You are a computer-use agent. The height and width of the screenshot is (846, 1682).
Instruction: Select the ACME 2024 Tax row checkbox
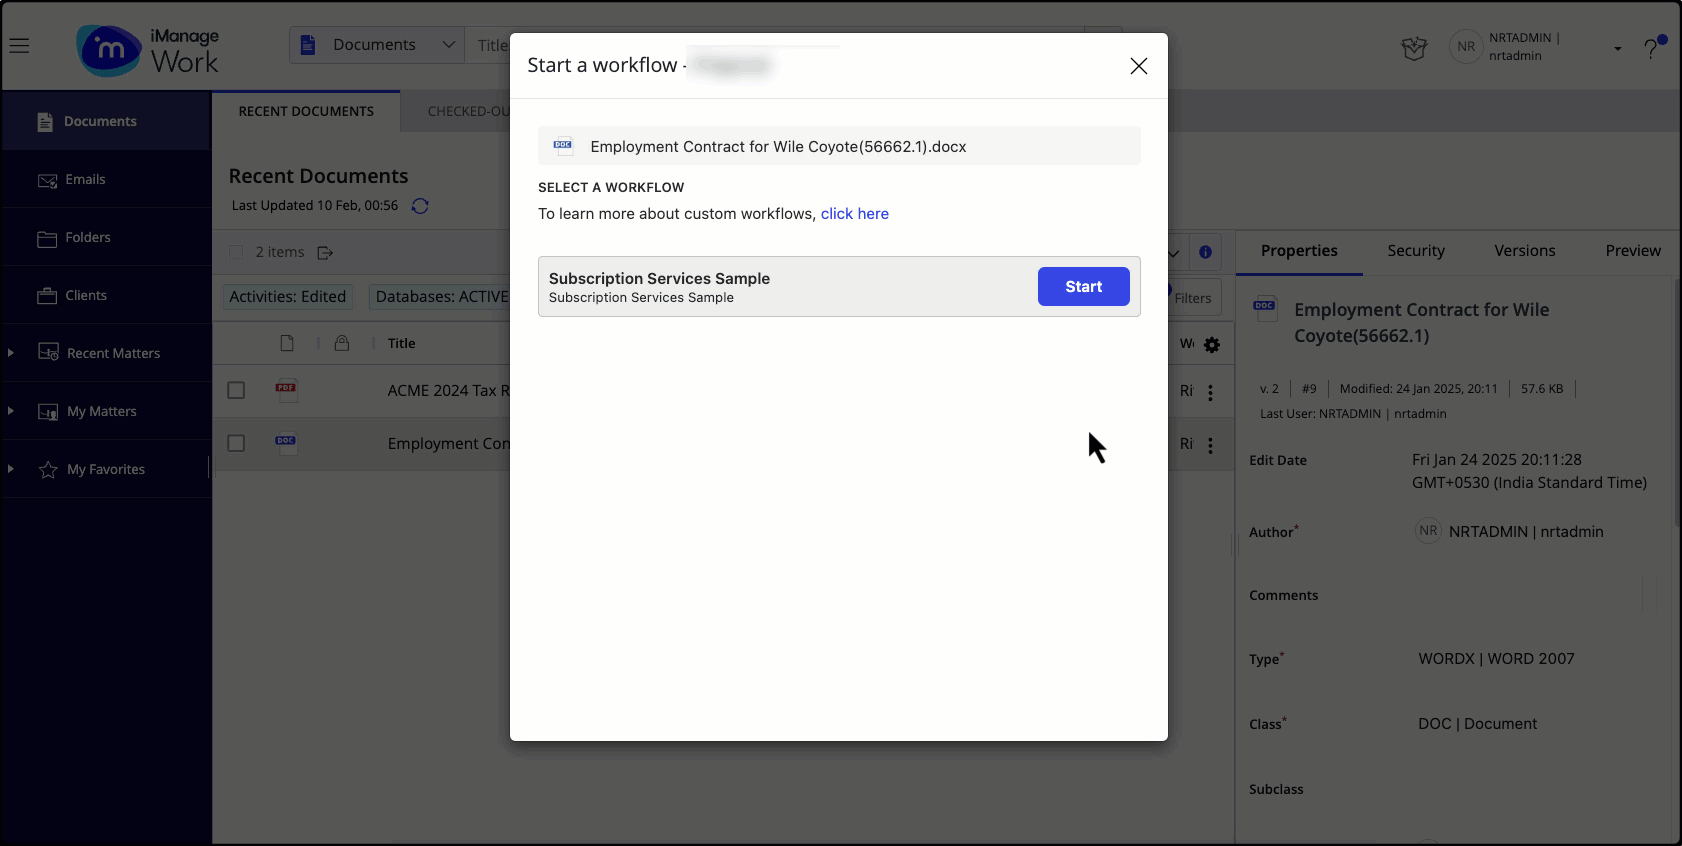click(236, 390)
